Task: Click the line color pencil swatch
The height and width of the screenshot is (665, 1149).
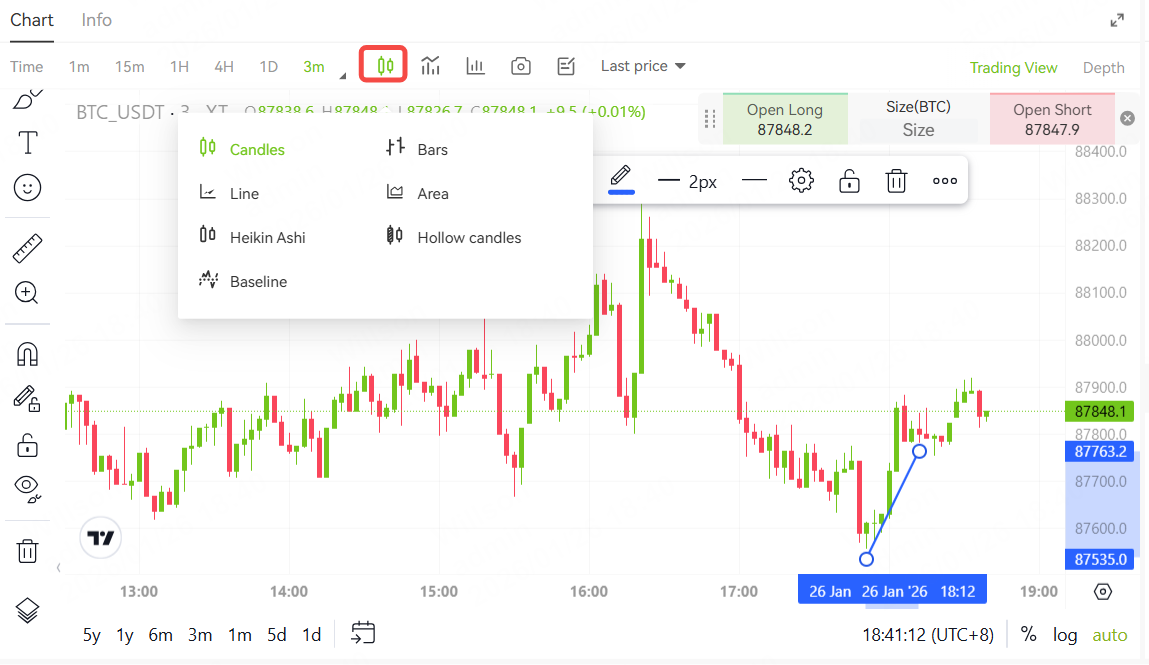Action: (x=621, y=179)
